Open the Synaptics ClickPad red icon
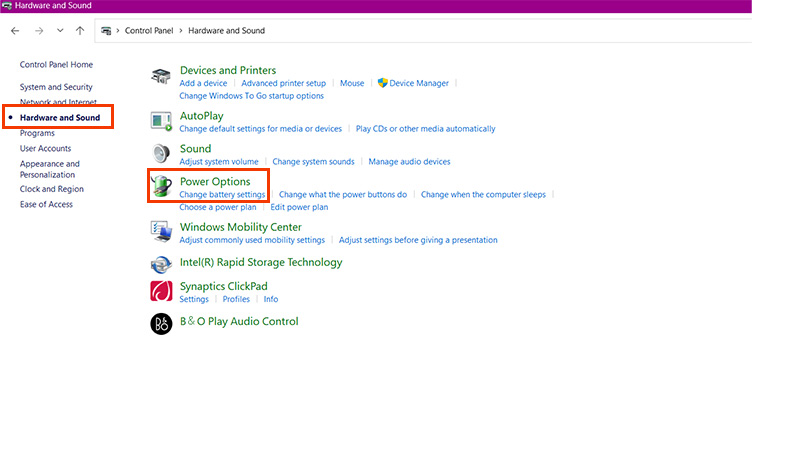The image size is (800, 450). (161, 291)
